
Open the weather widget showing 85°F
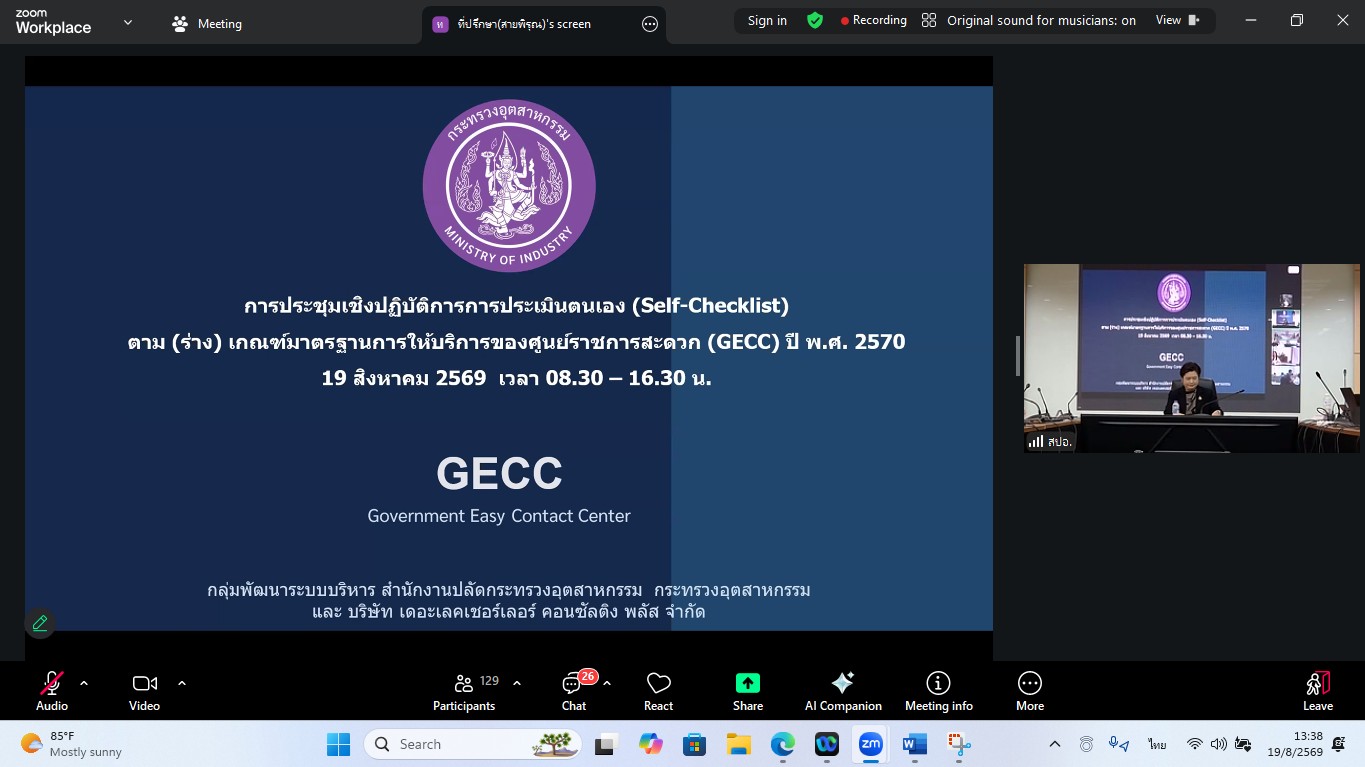click(x=71, y=744)
